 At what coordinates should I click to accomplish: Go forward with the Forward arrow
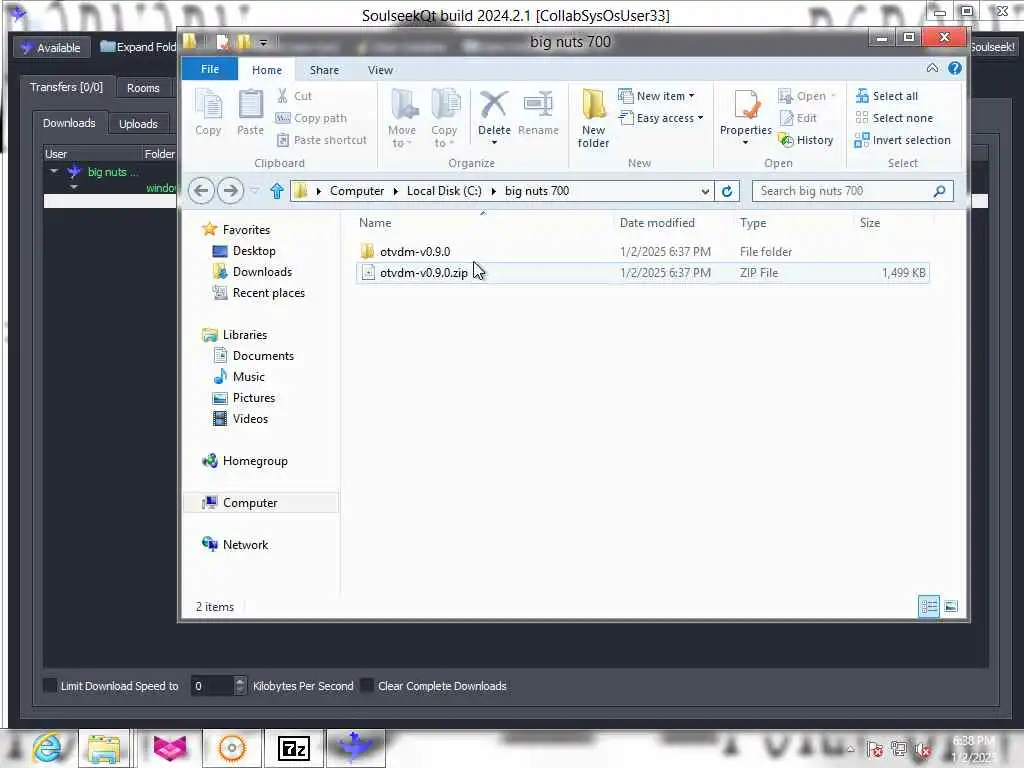coord(230,191)
